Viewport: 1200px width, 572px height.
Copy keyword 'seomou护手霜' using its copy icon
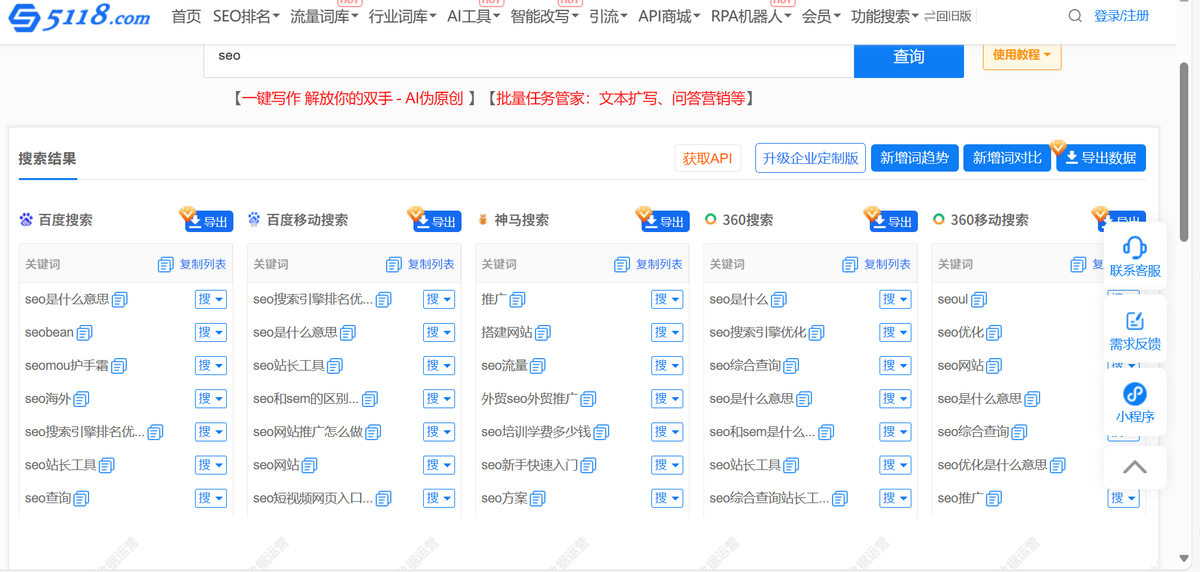point(119,366)
